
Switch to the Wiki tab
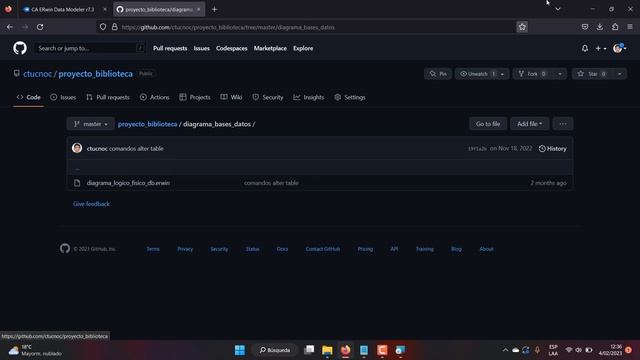point(231,97)
